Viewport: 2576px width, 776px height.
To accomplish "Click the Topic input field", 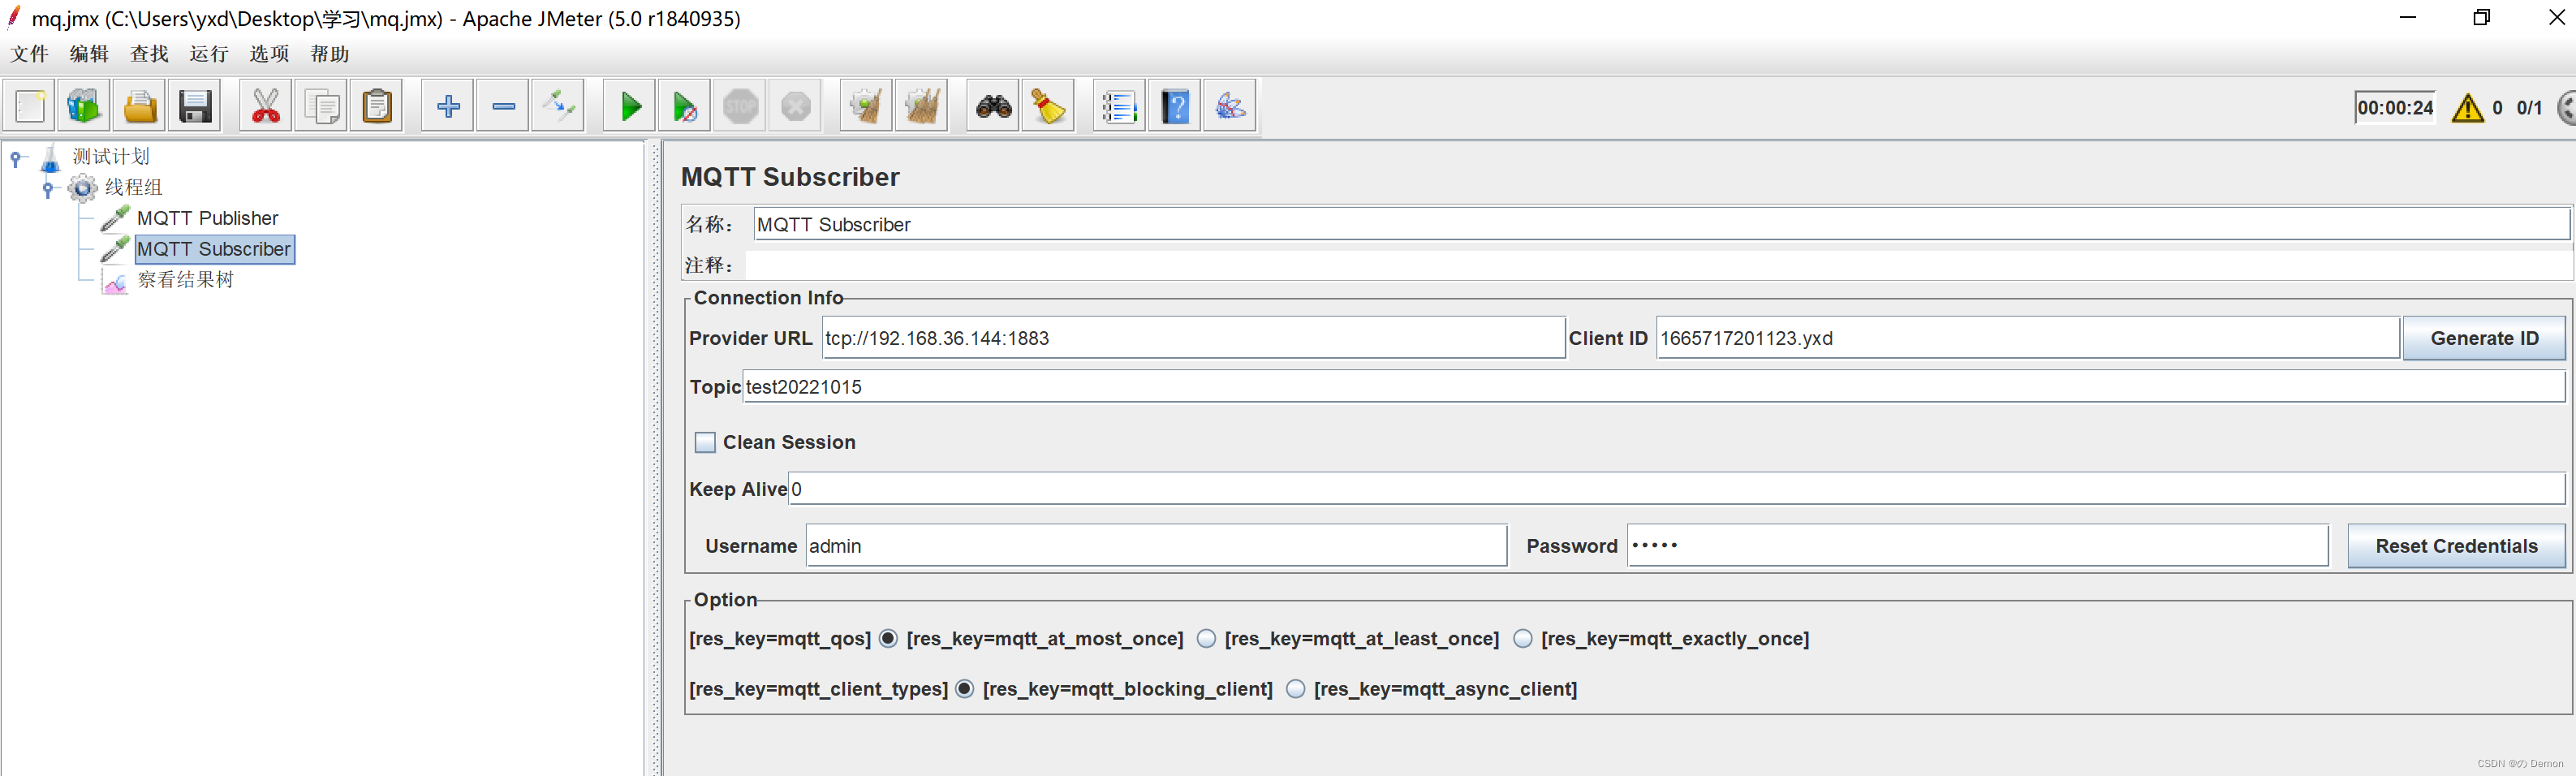I will (x=1653, y=387).
